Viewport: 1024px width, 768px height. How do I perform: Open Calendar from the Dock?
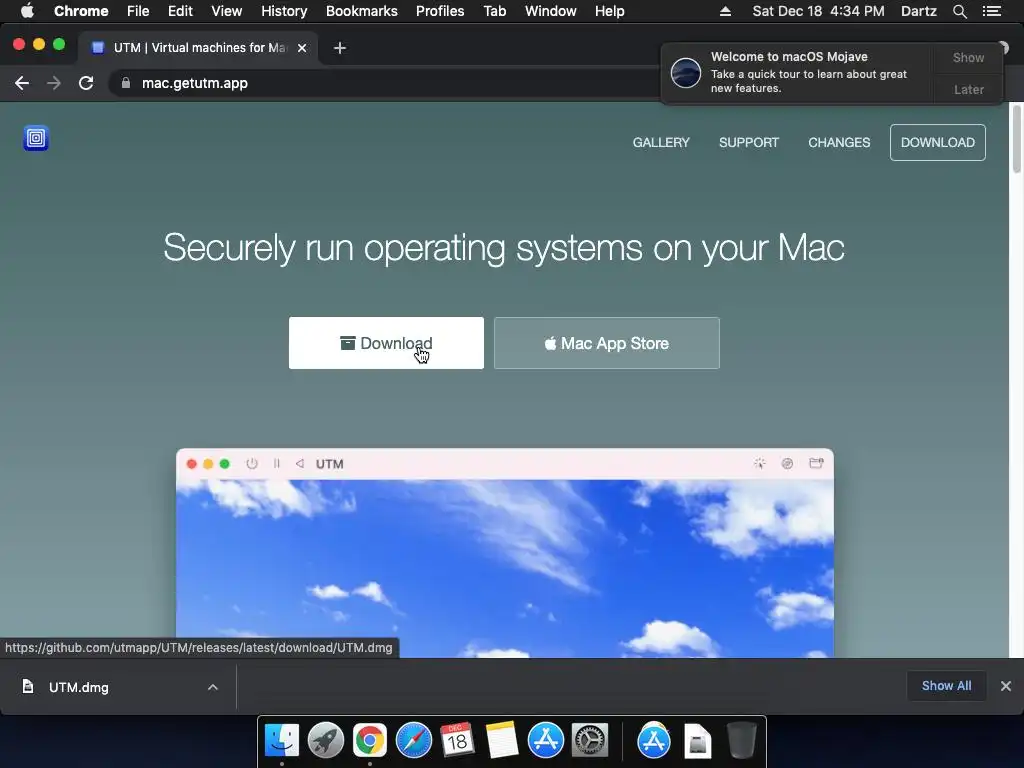[457, 740]
